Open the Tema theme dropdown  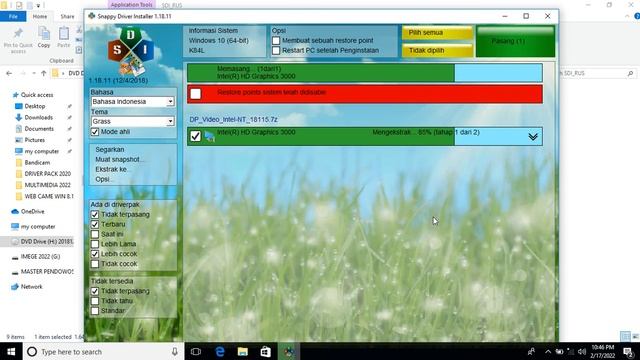[133, 121]
